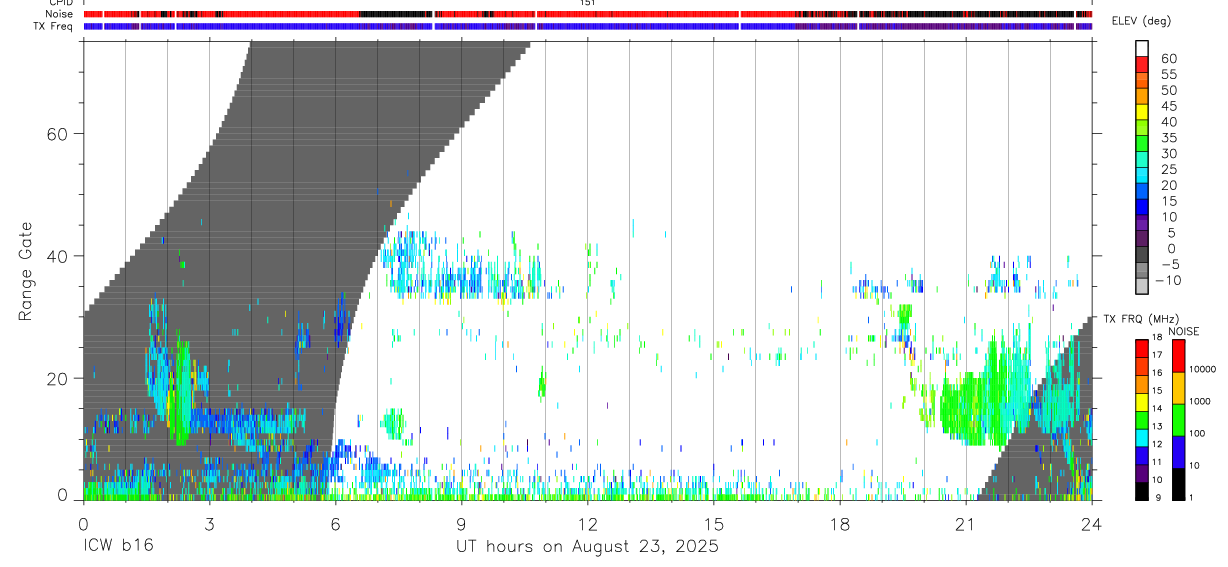Click the '100' value on NOISE colorbar
This screenshot has height=567, width=1228.
[x=1196, y=433]
